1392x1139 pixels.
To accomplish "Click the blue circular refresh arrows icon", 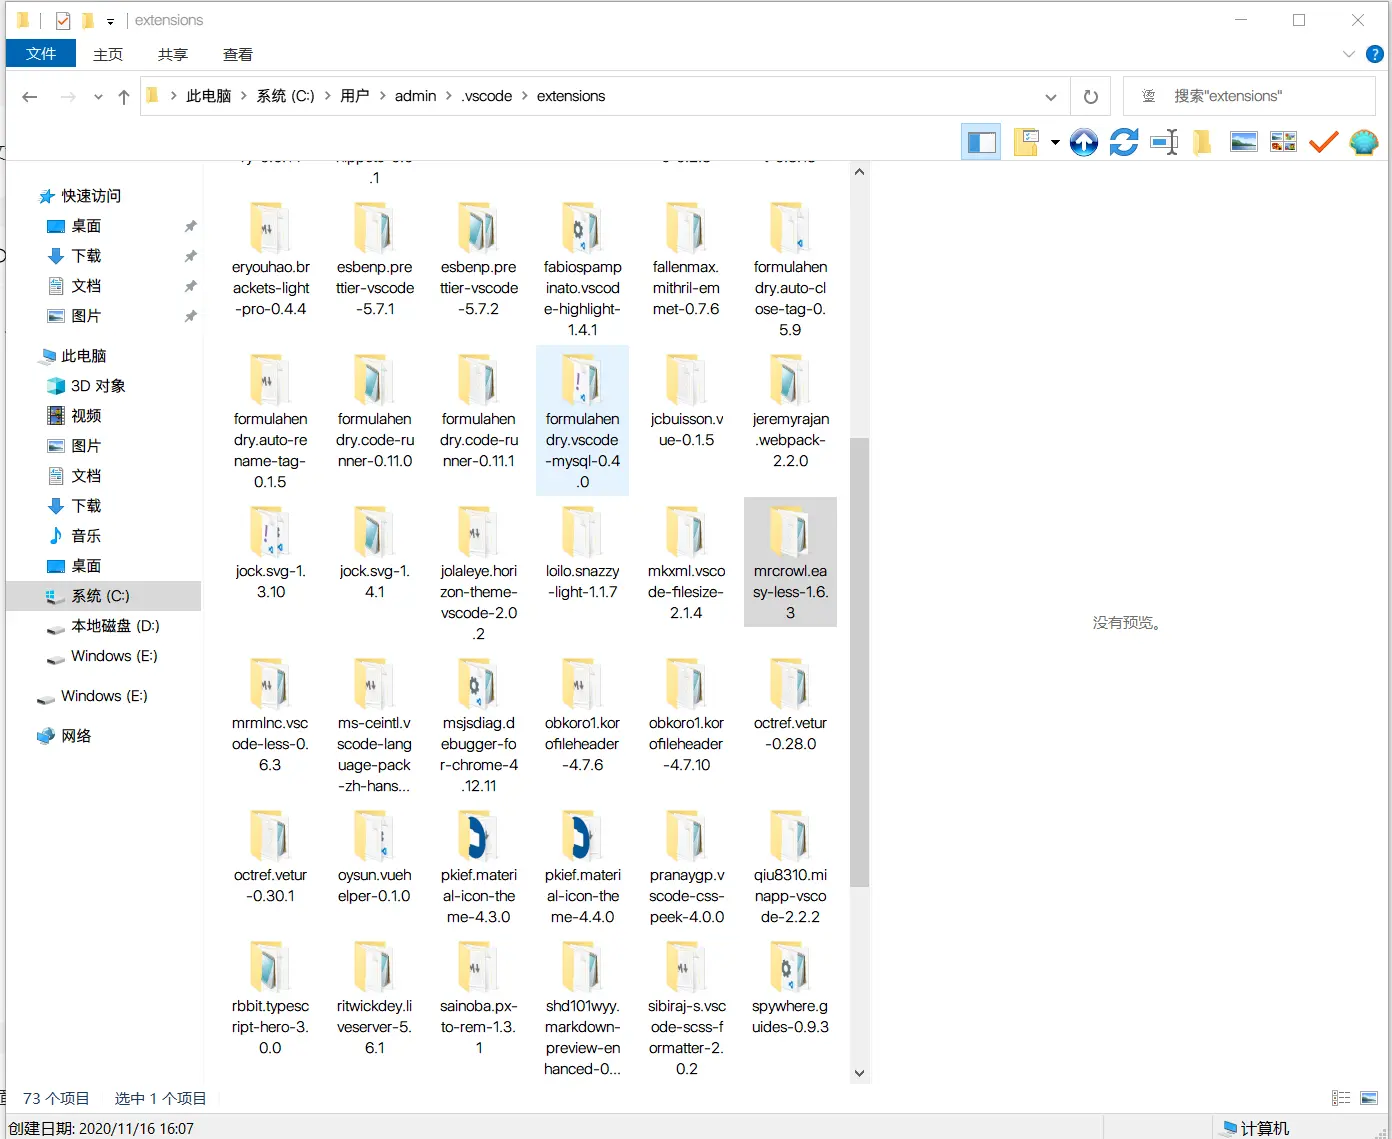I will (1123, 143).
